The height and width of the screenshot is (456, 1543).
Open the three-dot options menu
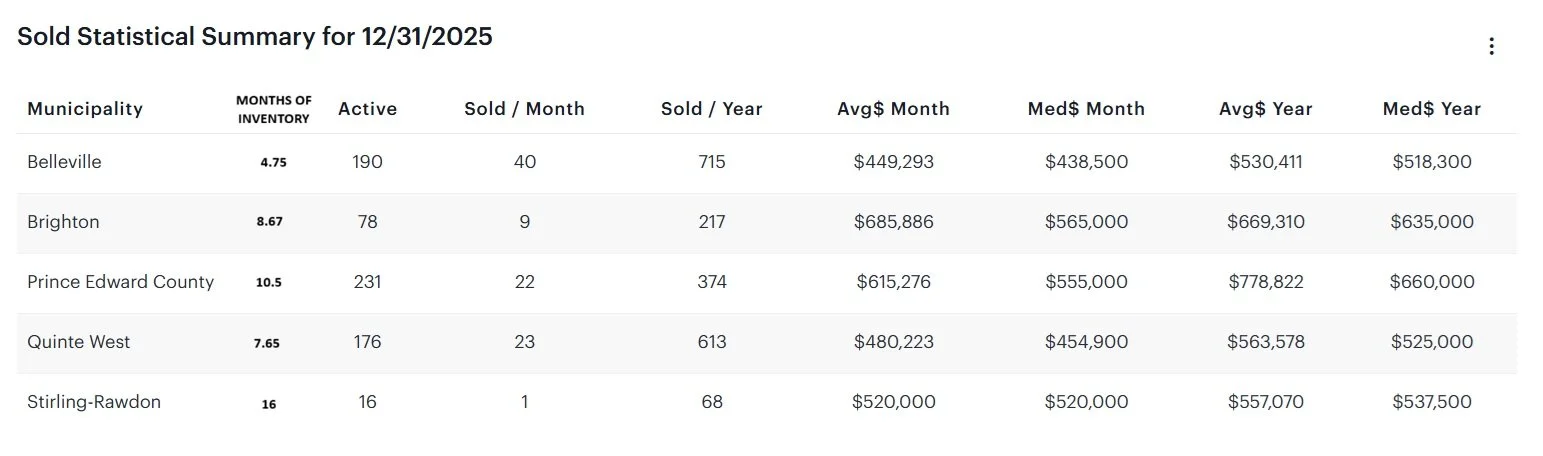[1491, 46]
